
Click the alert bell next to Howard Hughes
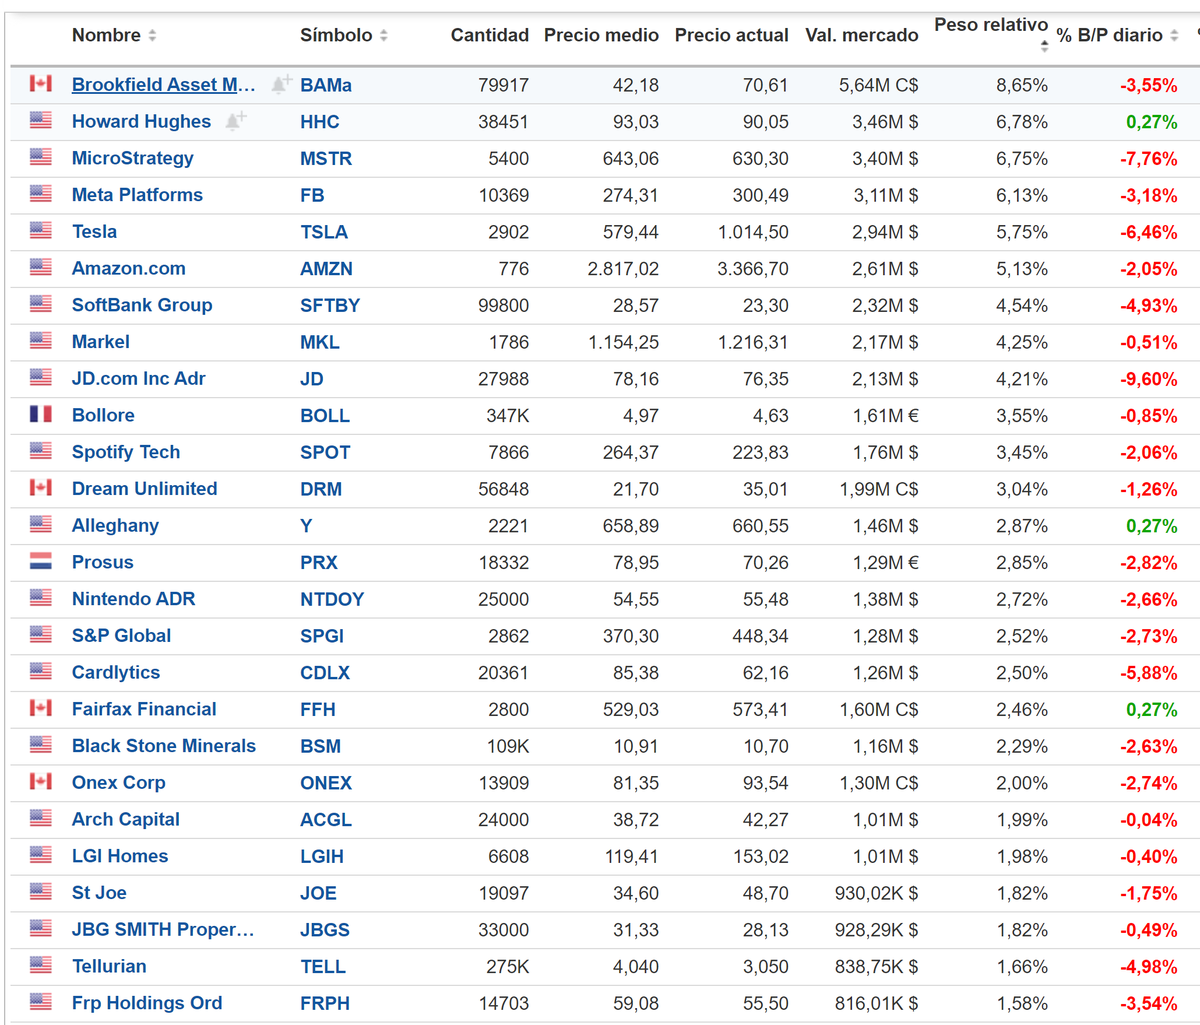235,121
